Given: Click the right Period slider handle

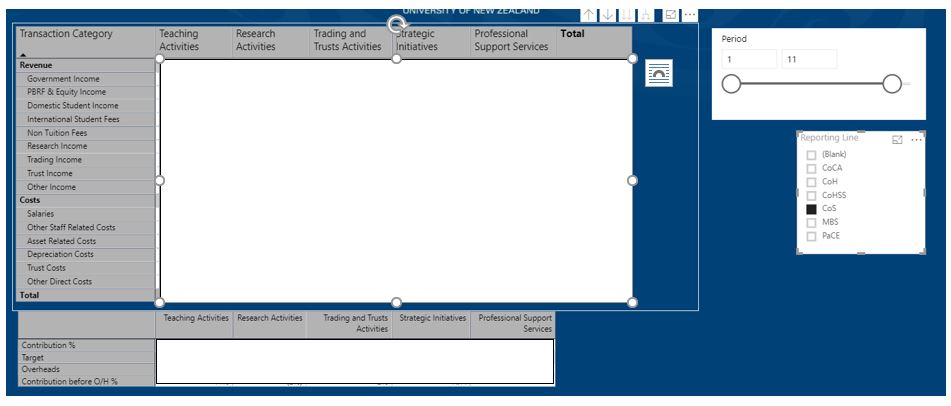Looking at the screenshot, I should [x=892, y=84].
